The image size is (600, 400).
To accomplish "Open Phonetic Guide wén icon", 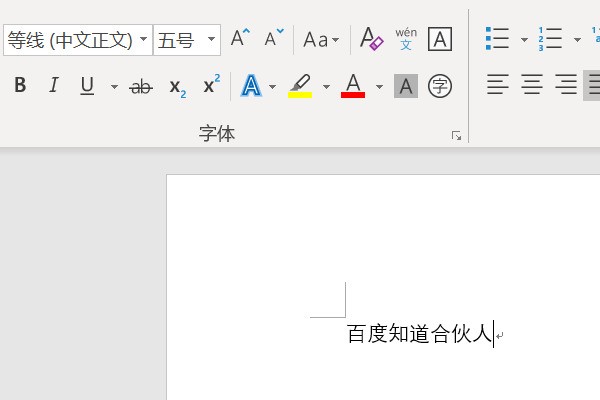I will (x=406, y=38).
